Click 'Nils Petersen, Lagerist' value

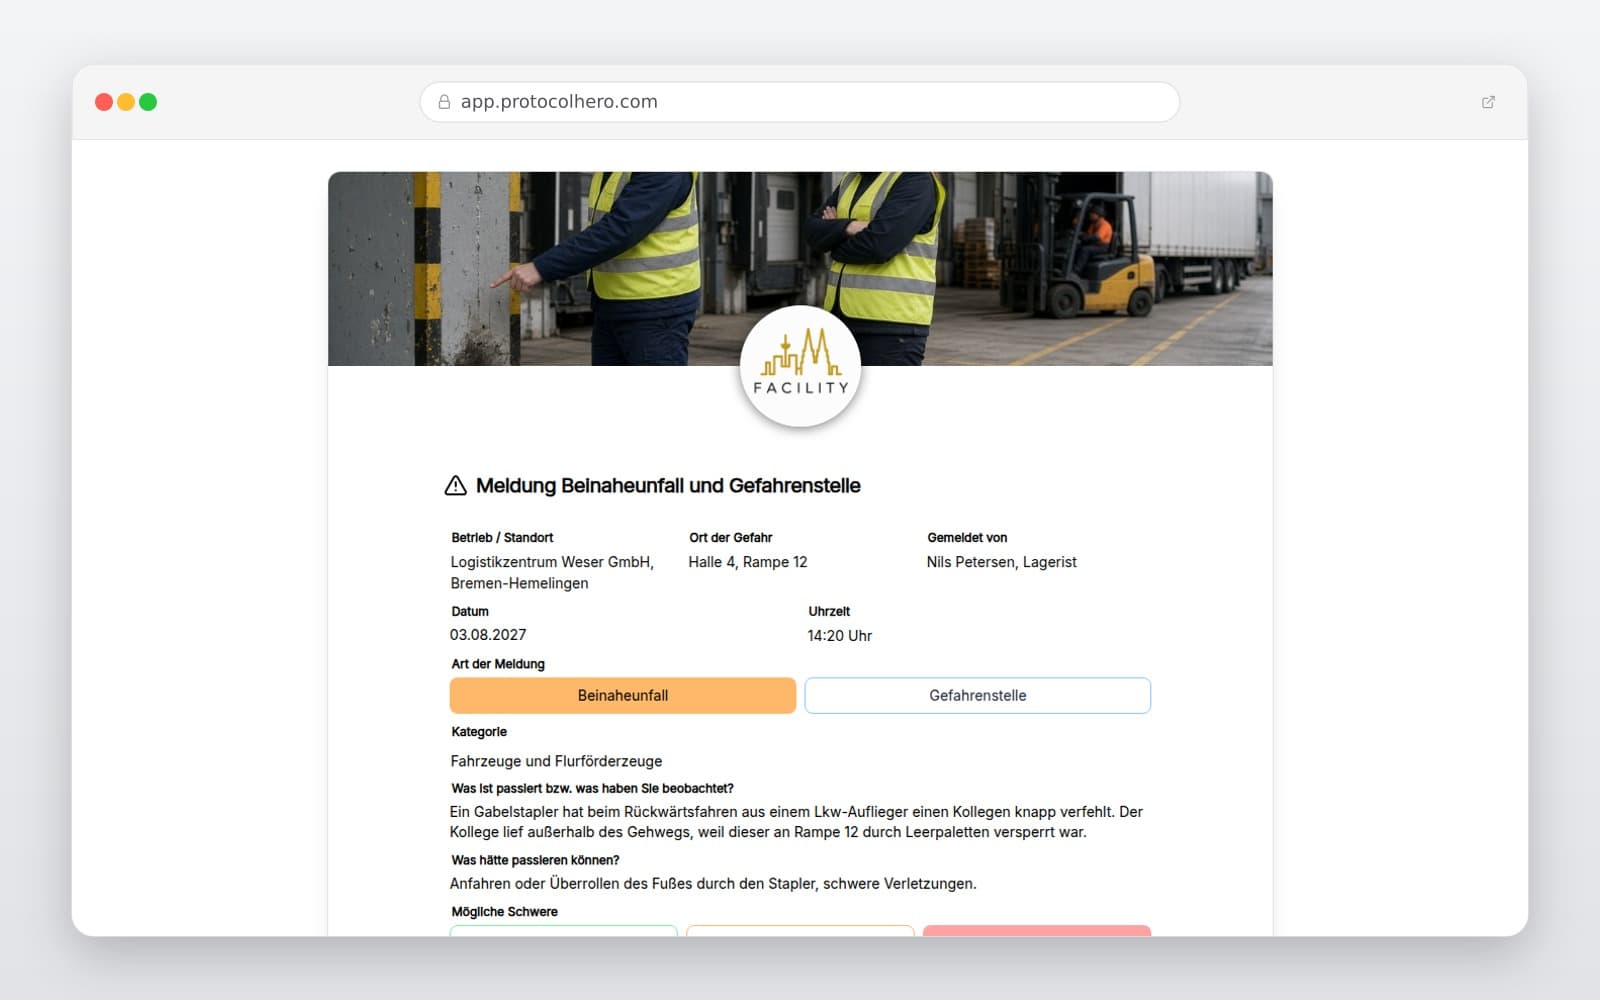coord(1002,562)
